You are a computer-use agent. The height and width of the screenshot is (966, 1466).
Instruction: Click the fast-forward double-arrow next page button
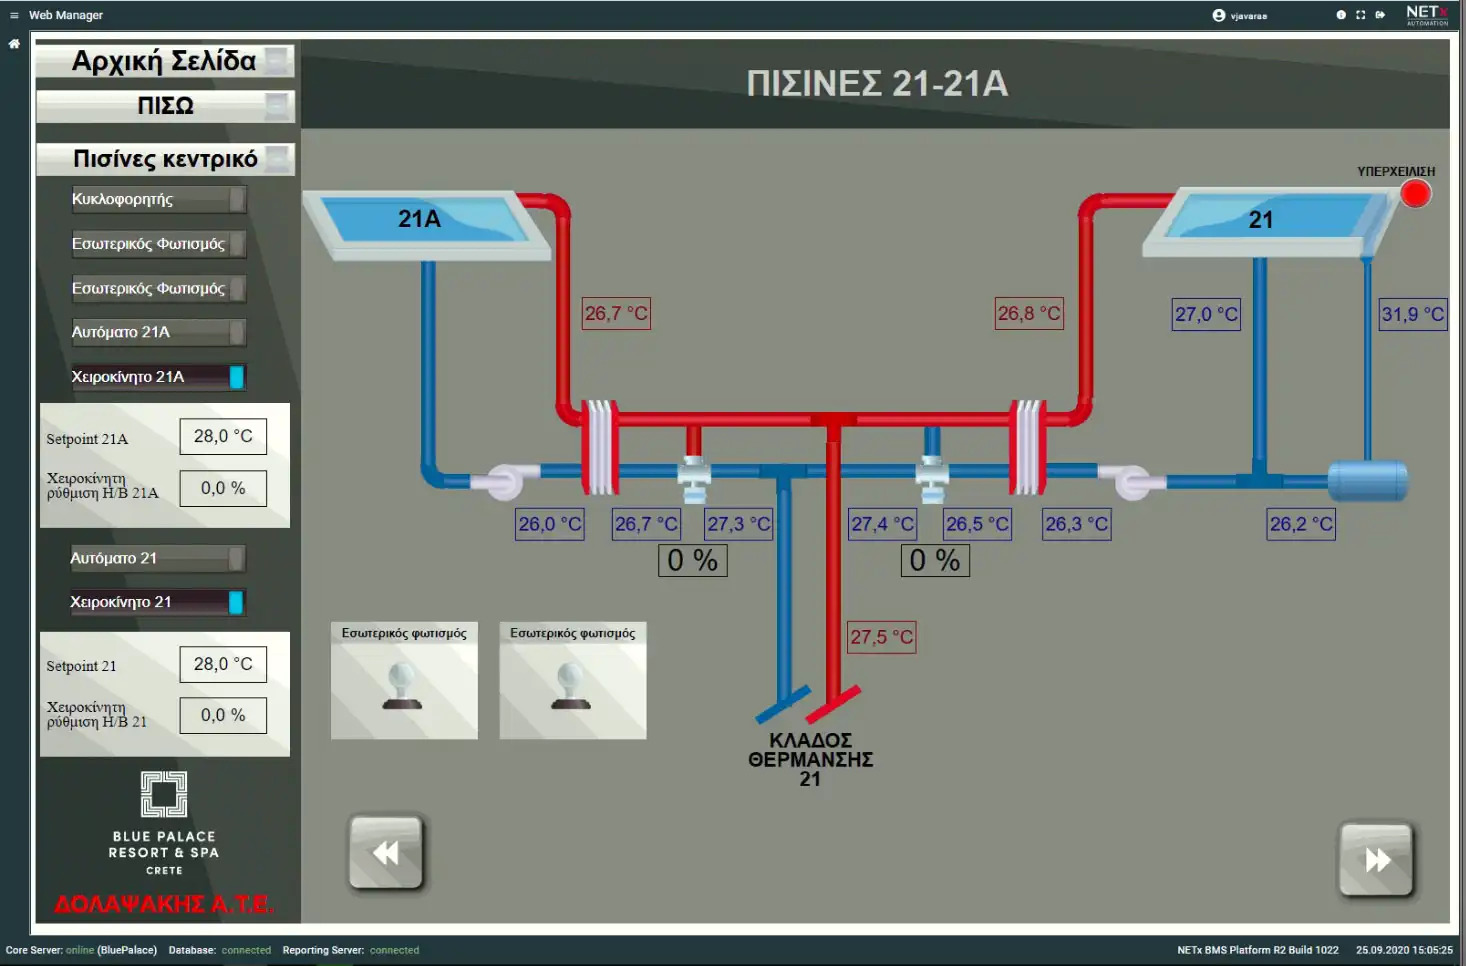(x=1377, y=860)
